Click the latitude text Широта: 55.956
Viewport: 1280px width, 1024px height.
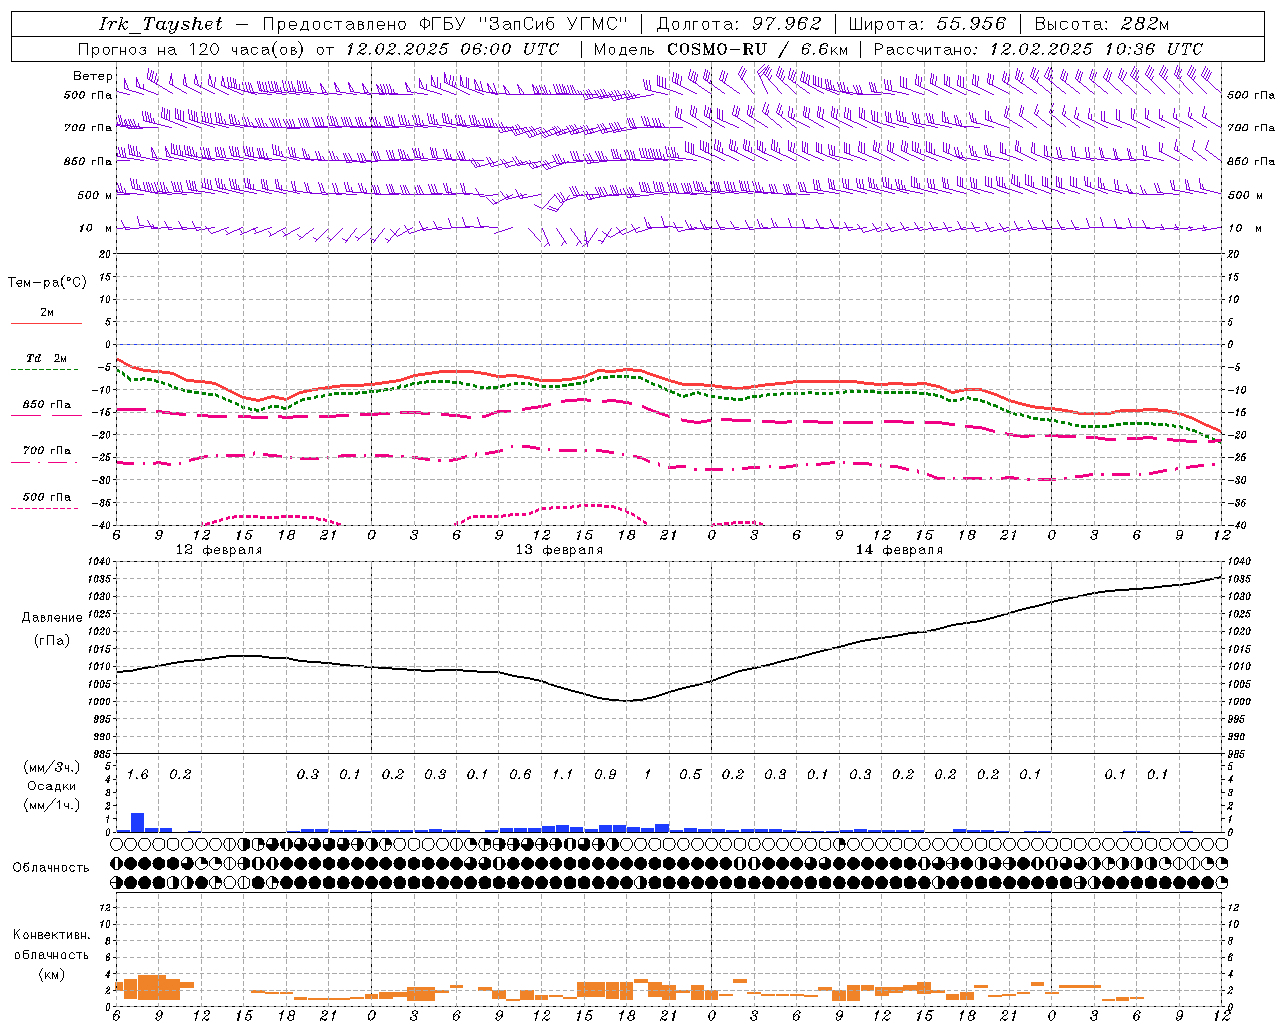click(927, 24)
